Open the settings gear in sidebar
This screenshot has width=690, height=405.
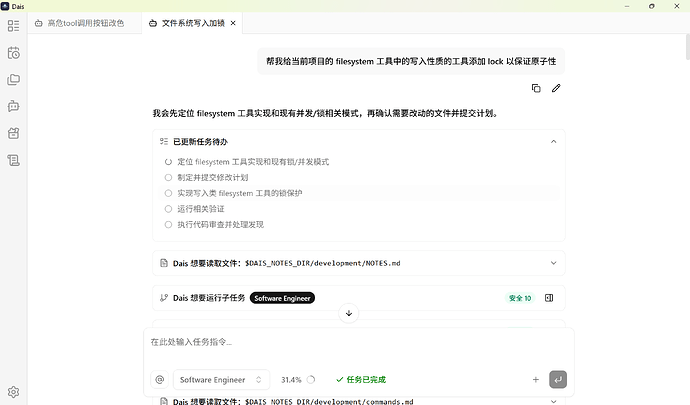[x=14, y=392]
